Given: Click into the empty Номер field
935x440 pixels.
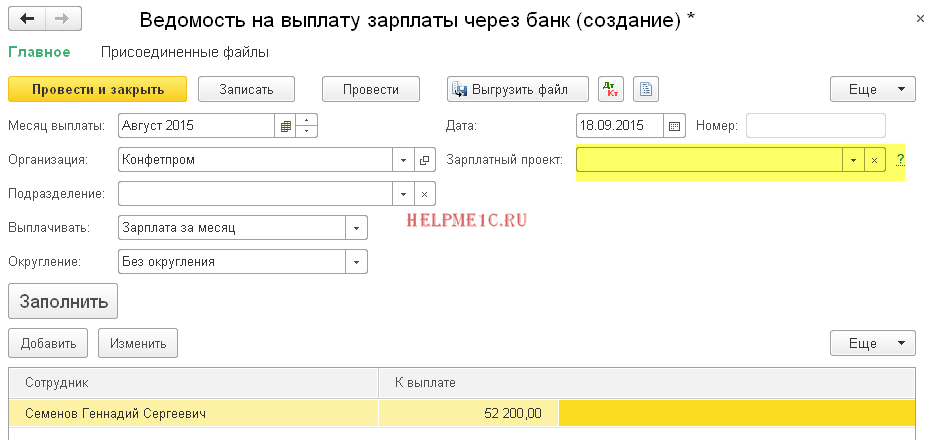Looking at the screenshot, I should pos(816,126).
